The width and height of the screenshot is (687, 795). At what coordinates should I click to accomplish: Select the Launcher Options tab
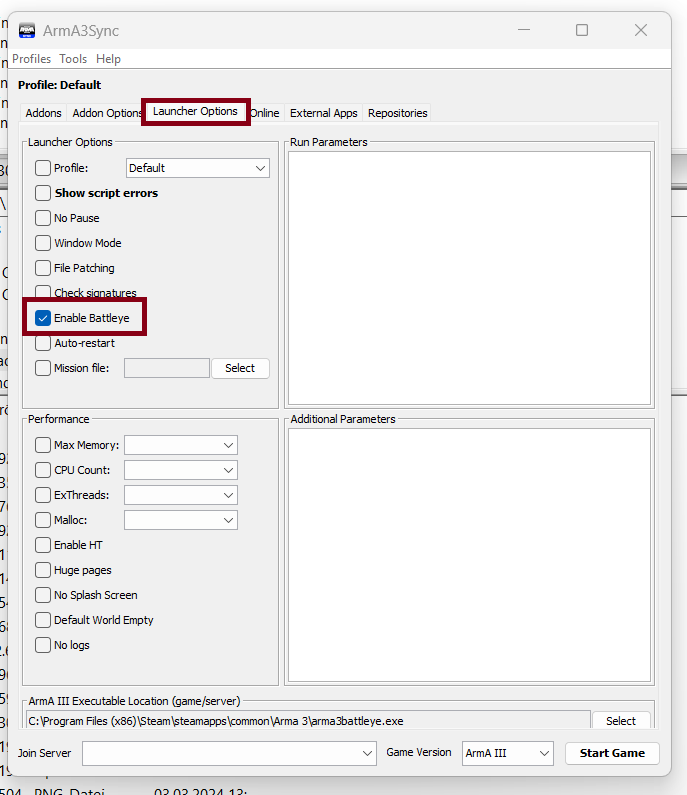click(x=195, y=112)
